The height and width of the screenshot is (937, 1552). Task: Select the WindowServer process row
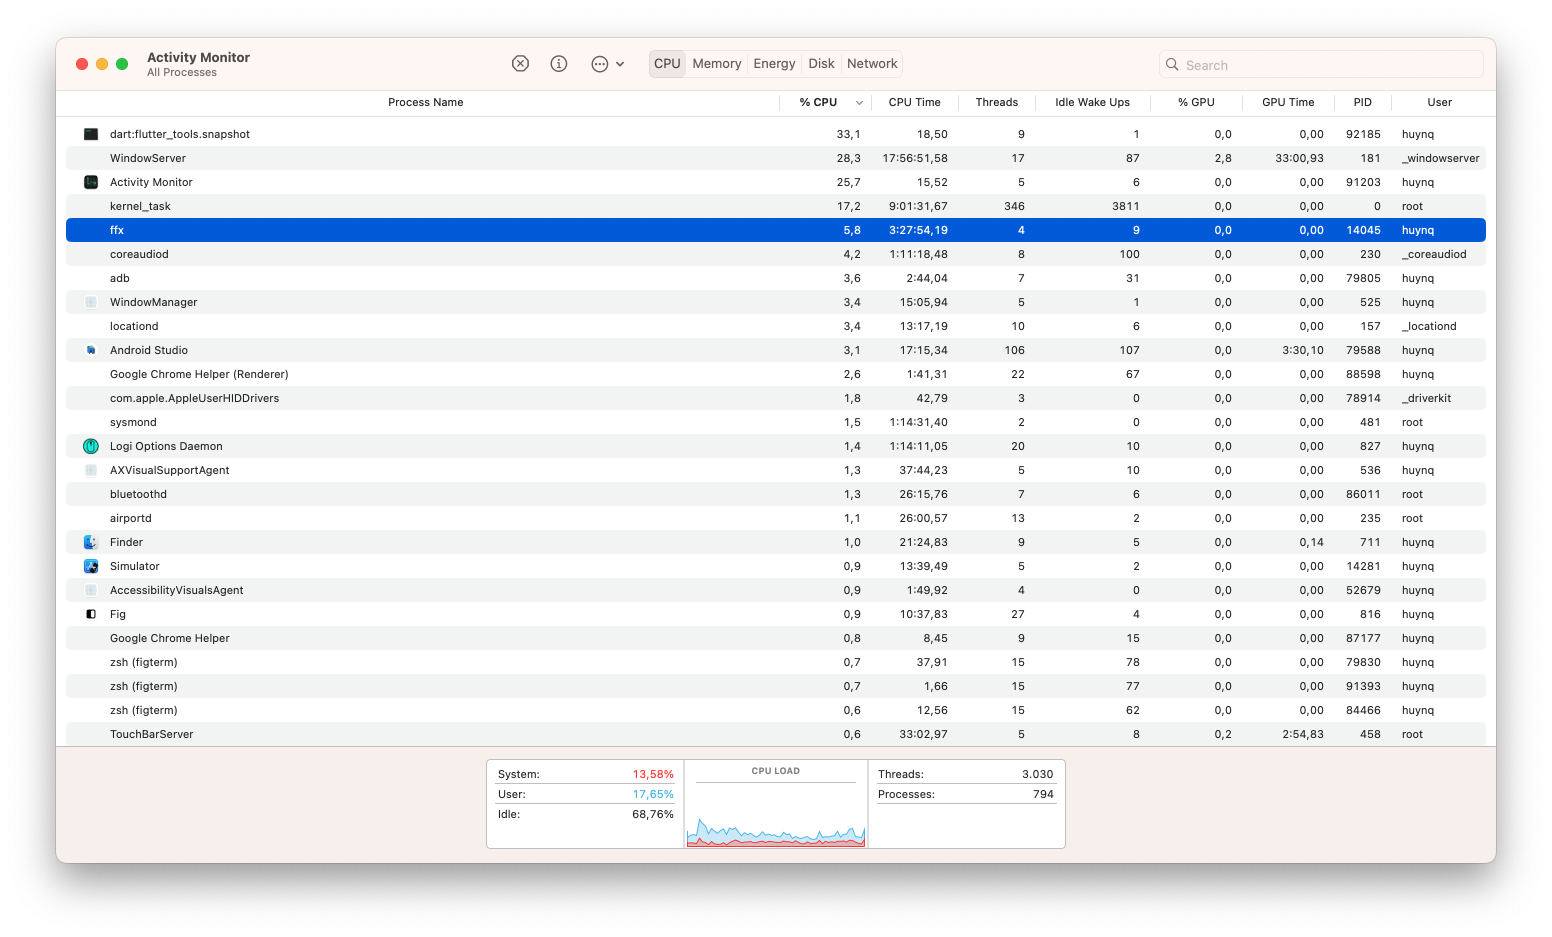(x=400, y=157)
